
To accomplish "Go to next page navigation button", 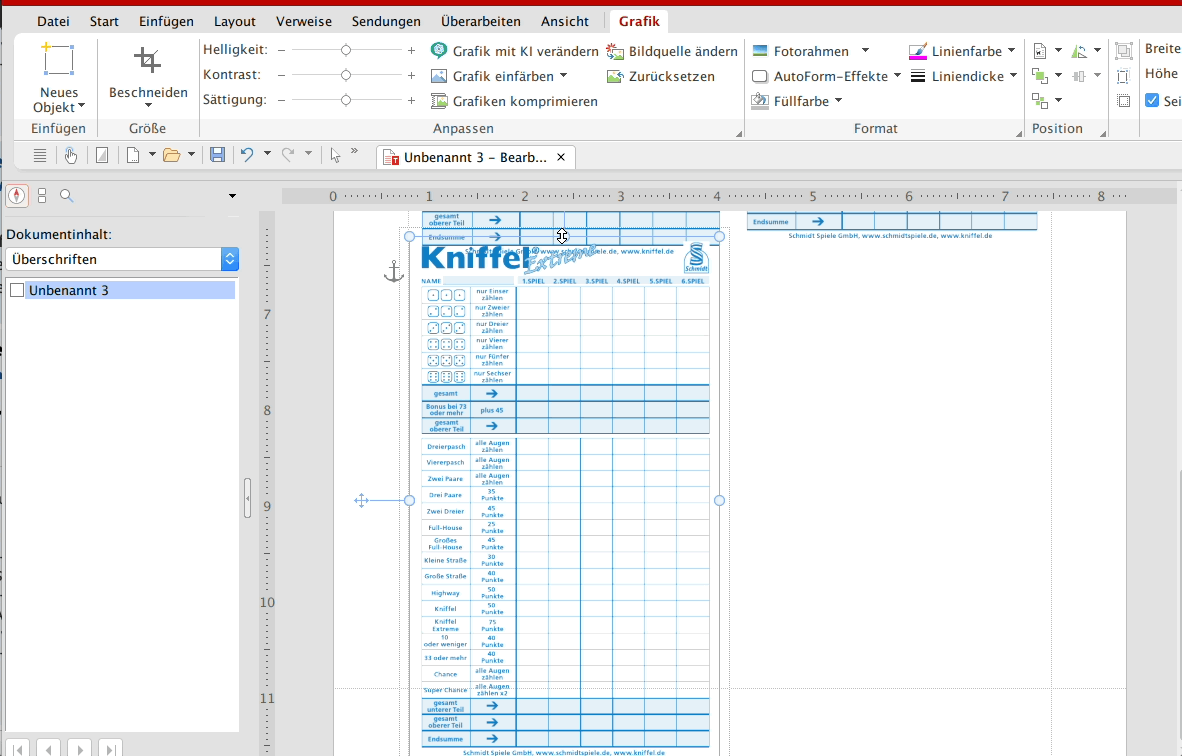I will pos(80,749).
